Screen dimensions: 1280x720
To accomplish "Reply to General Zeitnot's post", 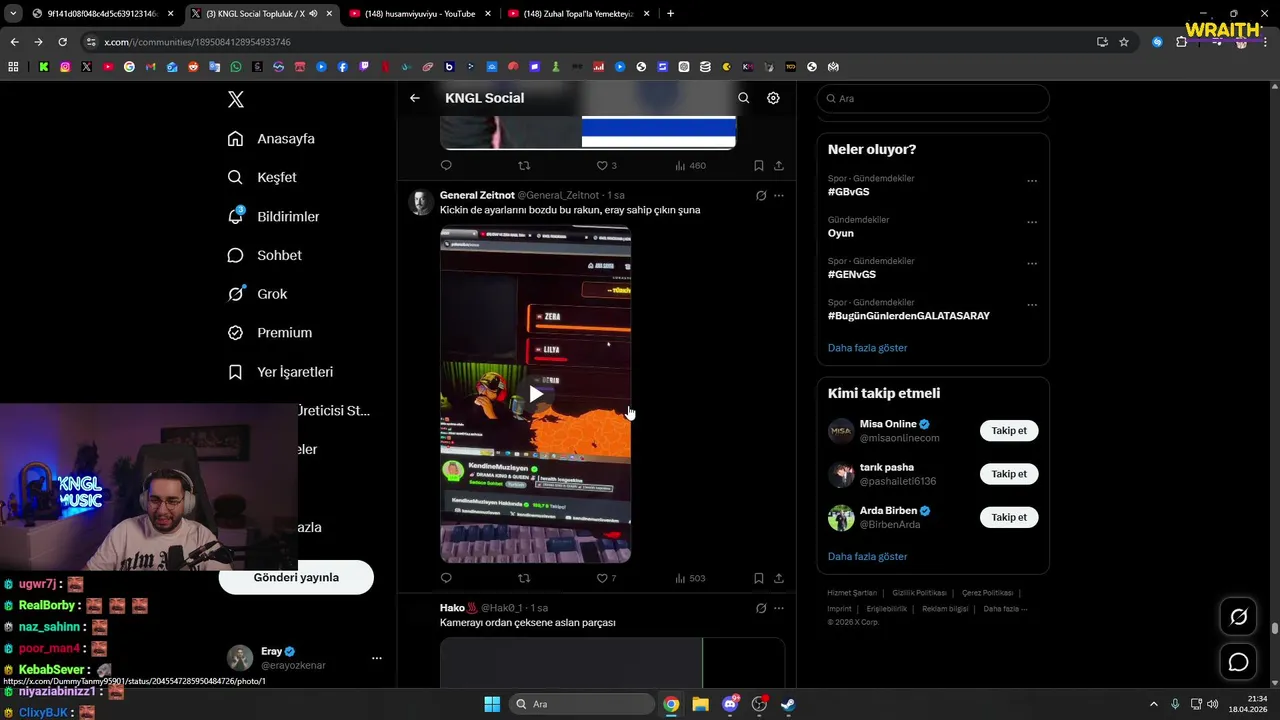I will click(x=446, y=578).
